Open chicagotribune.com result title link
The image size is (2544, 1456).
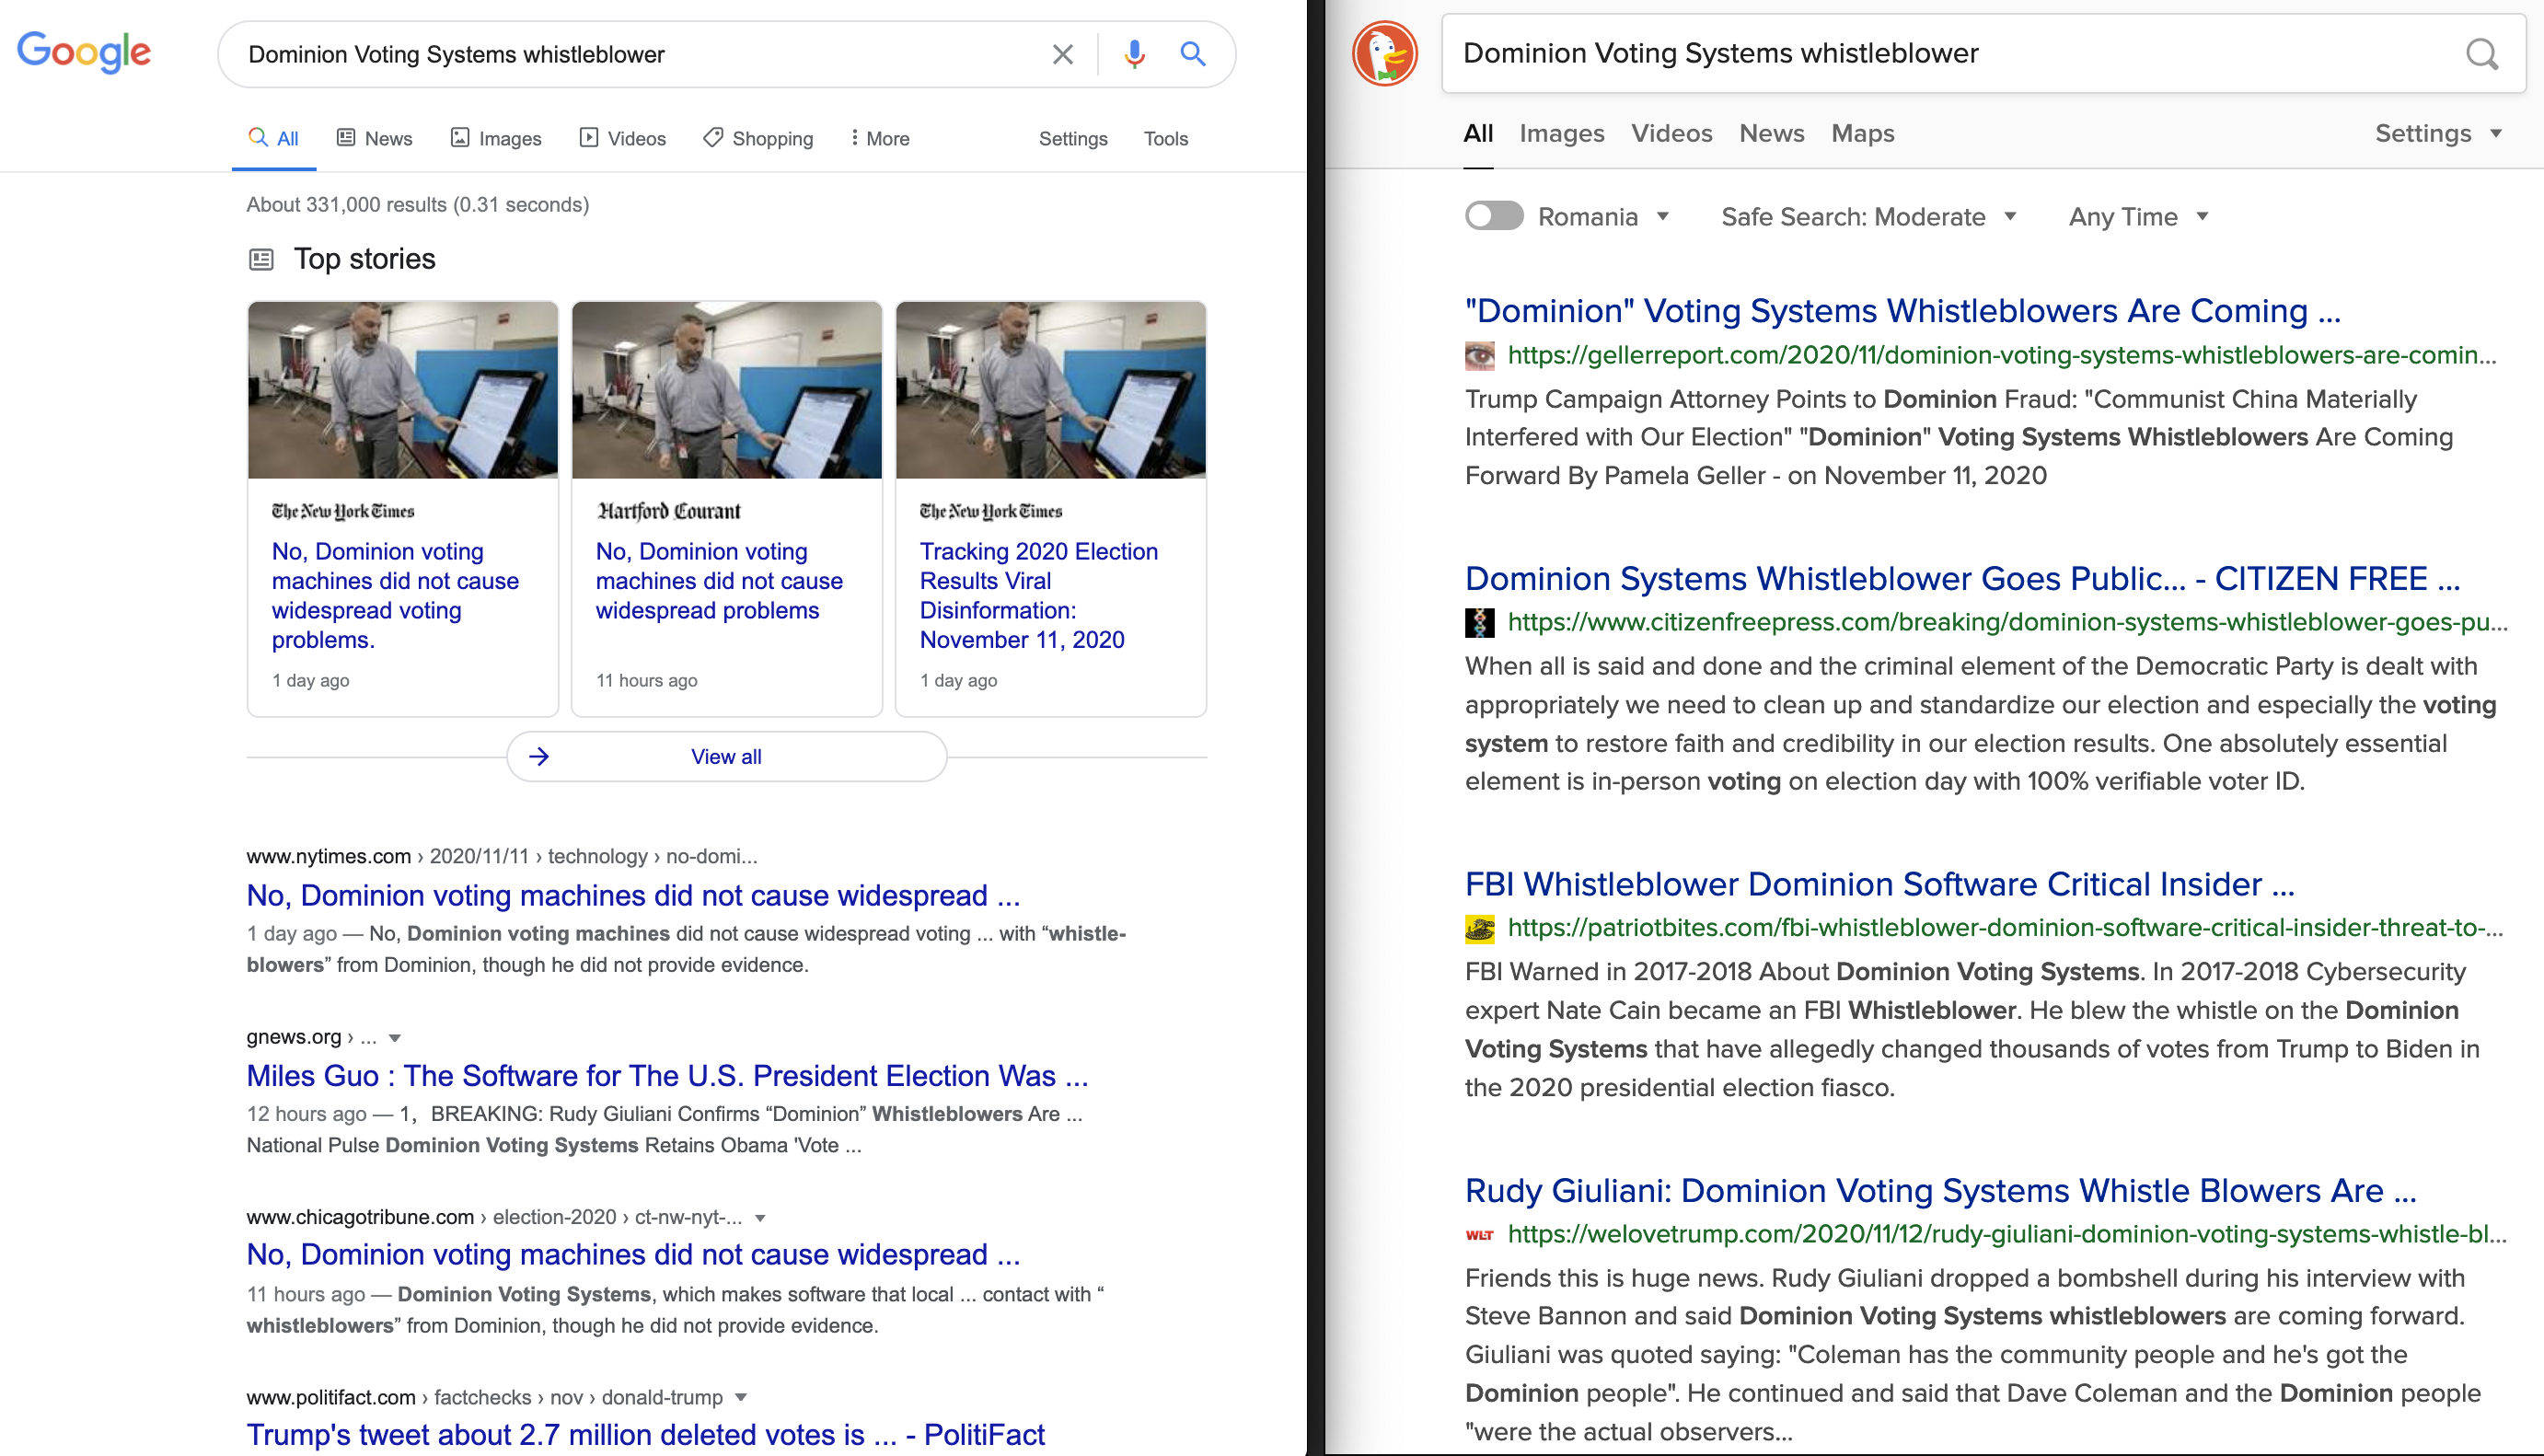(634, 1255)
